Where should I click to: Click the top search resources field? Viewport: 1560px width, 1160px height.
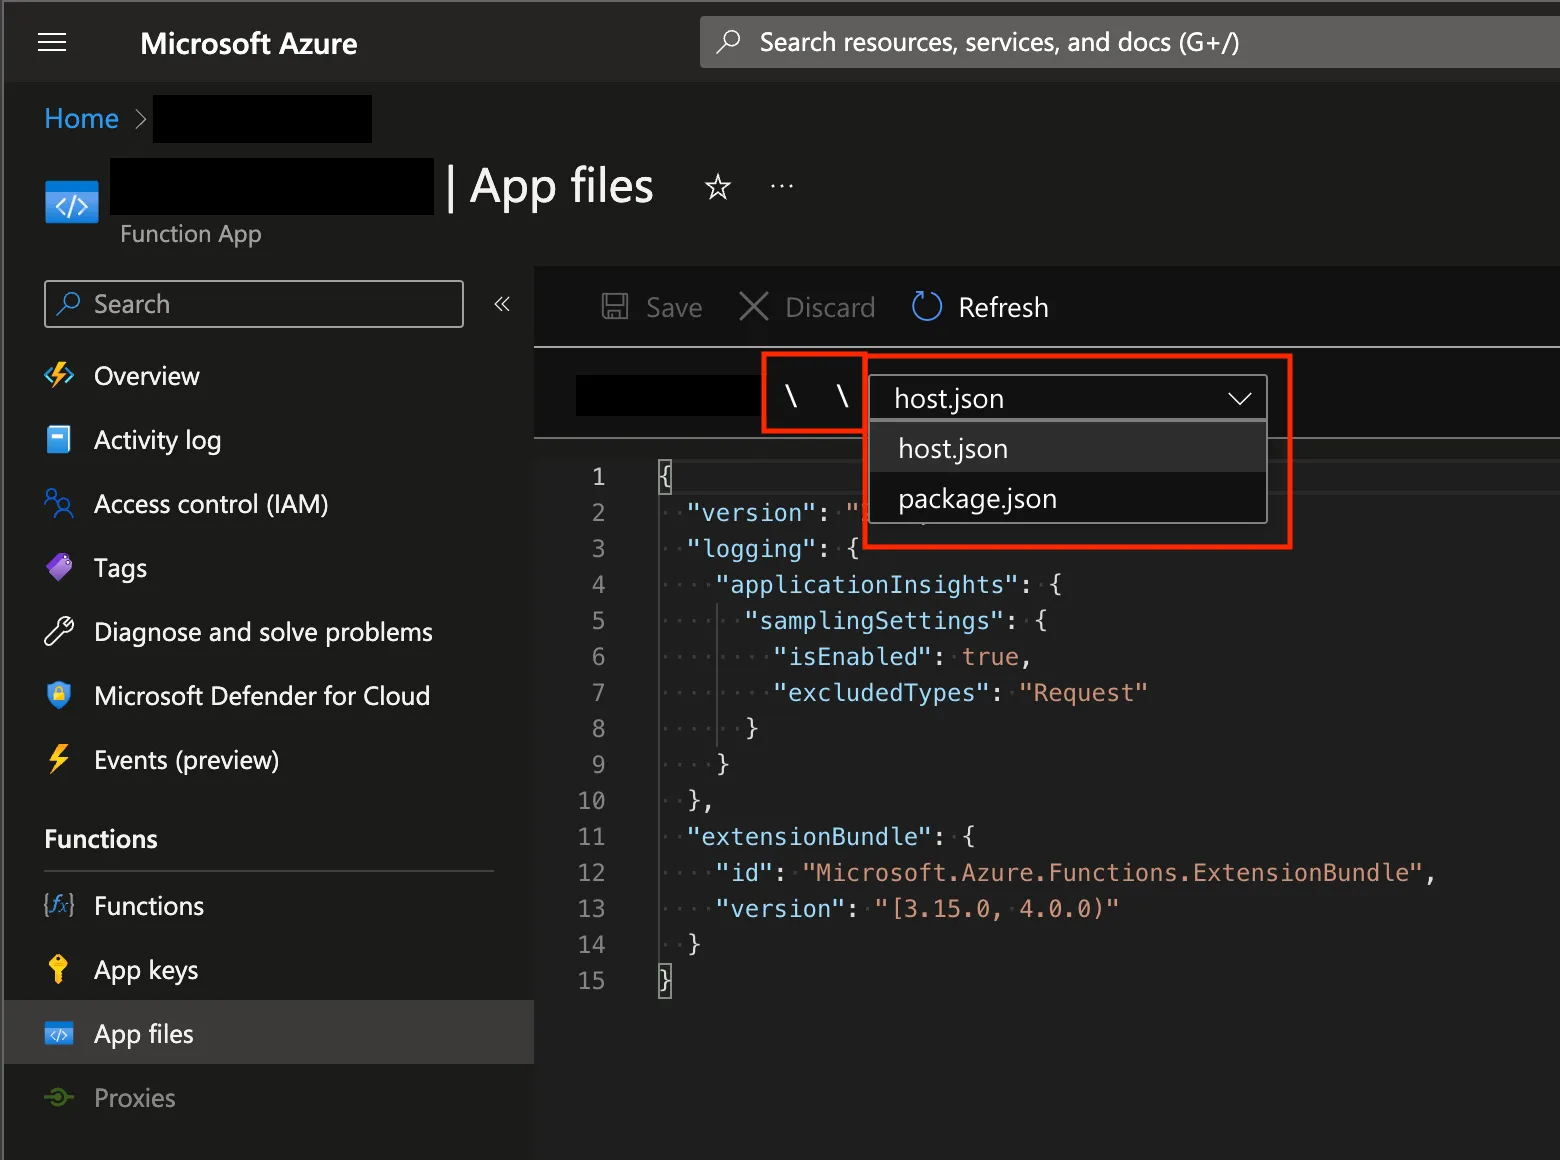tap(1130, 42)
